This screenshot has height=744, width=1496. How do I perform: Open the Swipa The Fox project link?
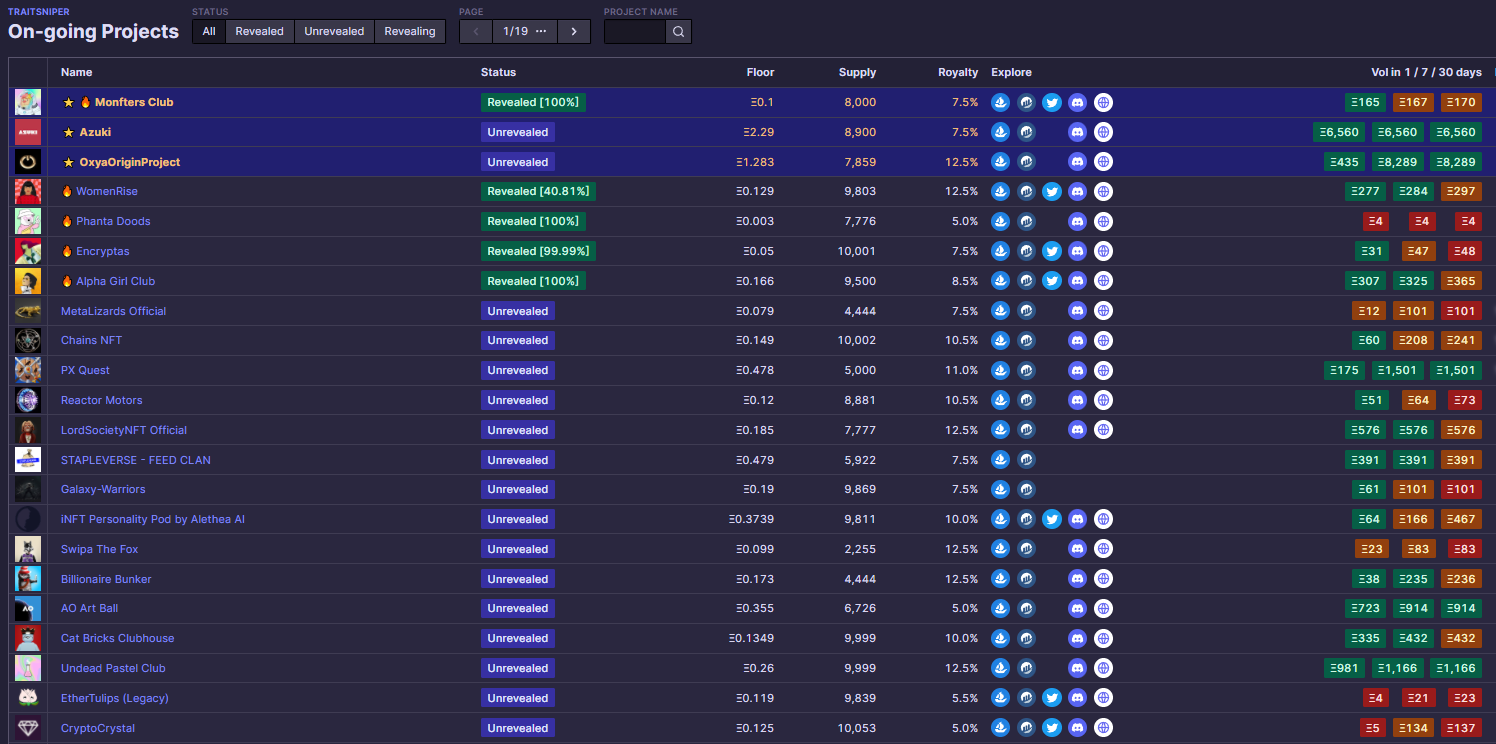tap(100, 549)
